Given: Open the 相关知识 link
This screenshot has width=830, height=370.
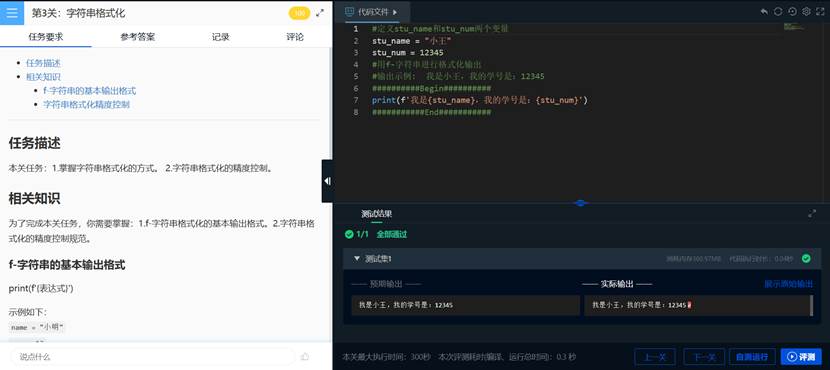Looking at the screenshot, I should 43,77.
